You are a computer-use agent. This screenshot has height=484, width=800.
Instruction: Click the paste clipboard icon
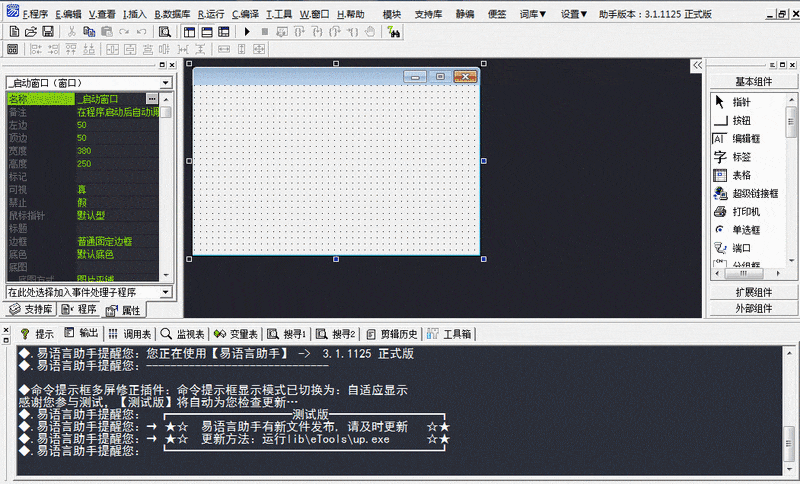tap(107, 32)
